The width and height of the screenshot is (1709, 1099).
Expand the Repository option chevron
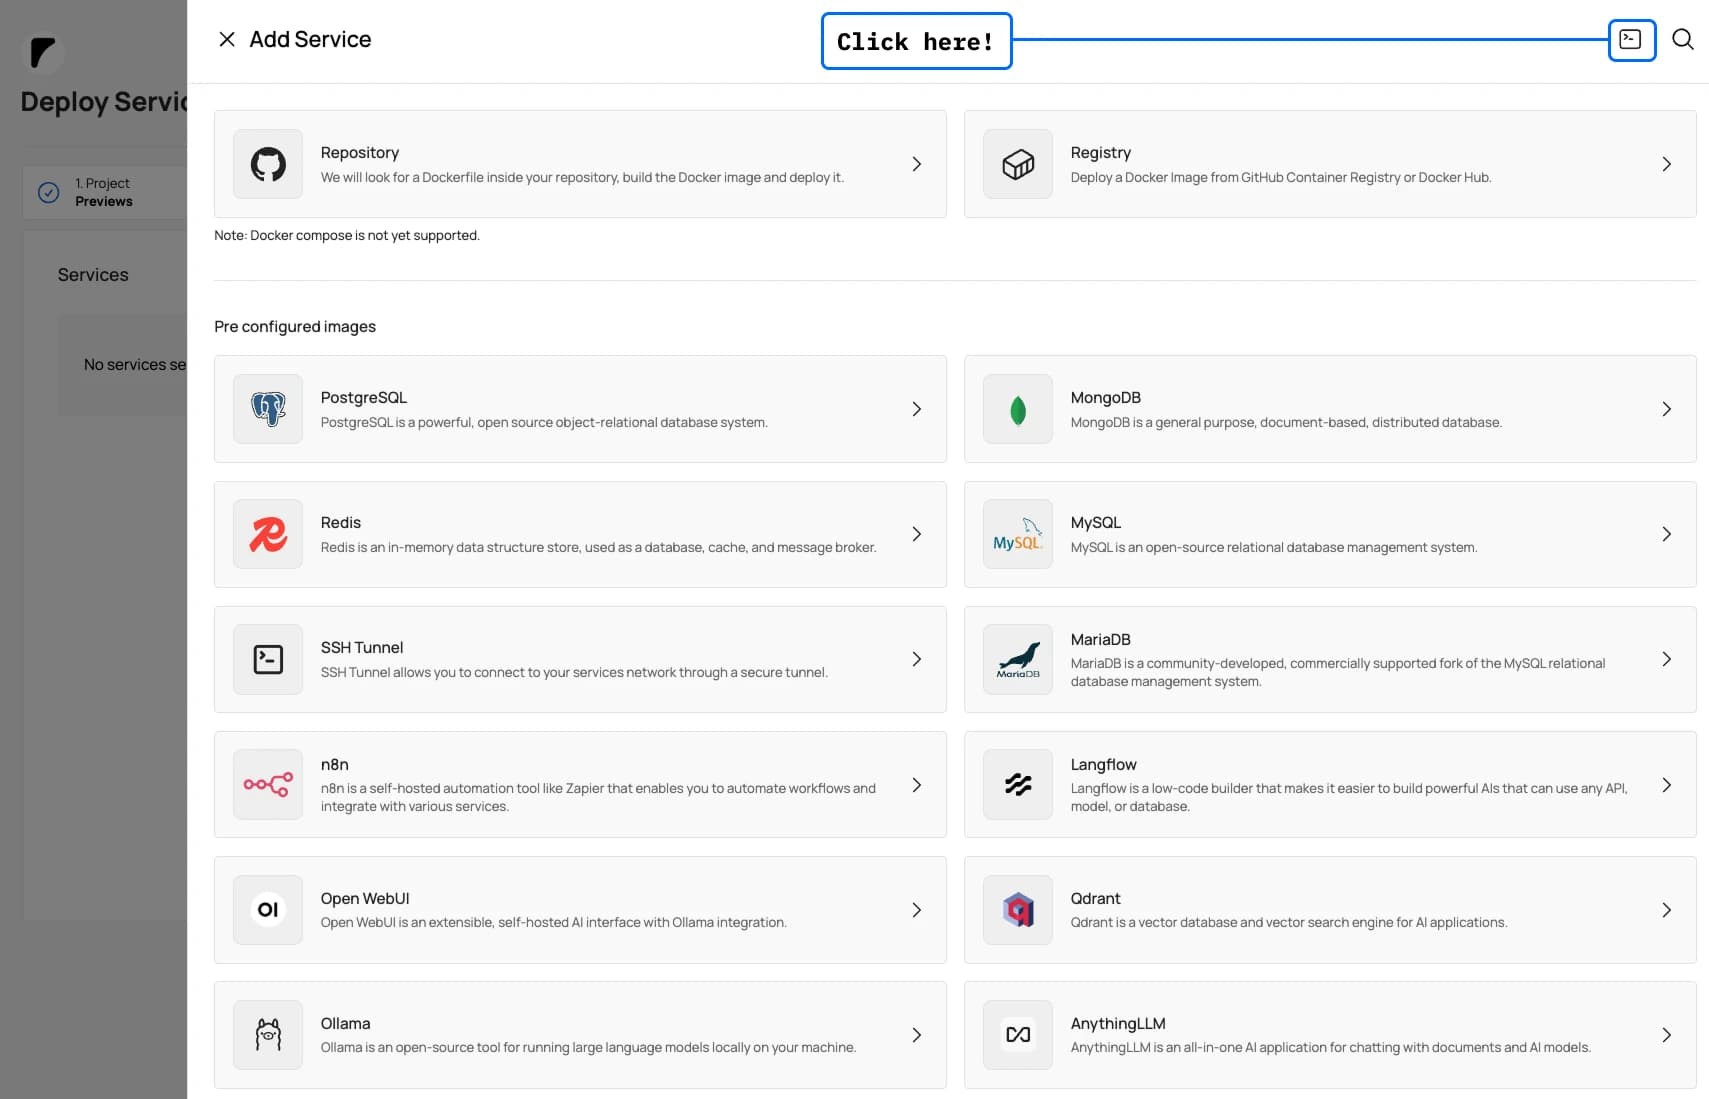pos(917,164)
